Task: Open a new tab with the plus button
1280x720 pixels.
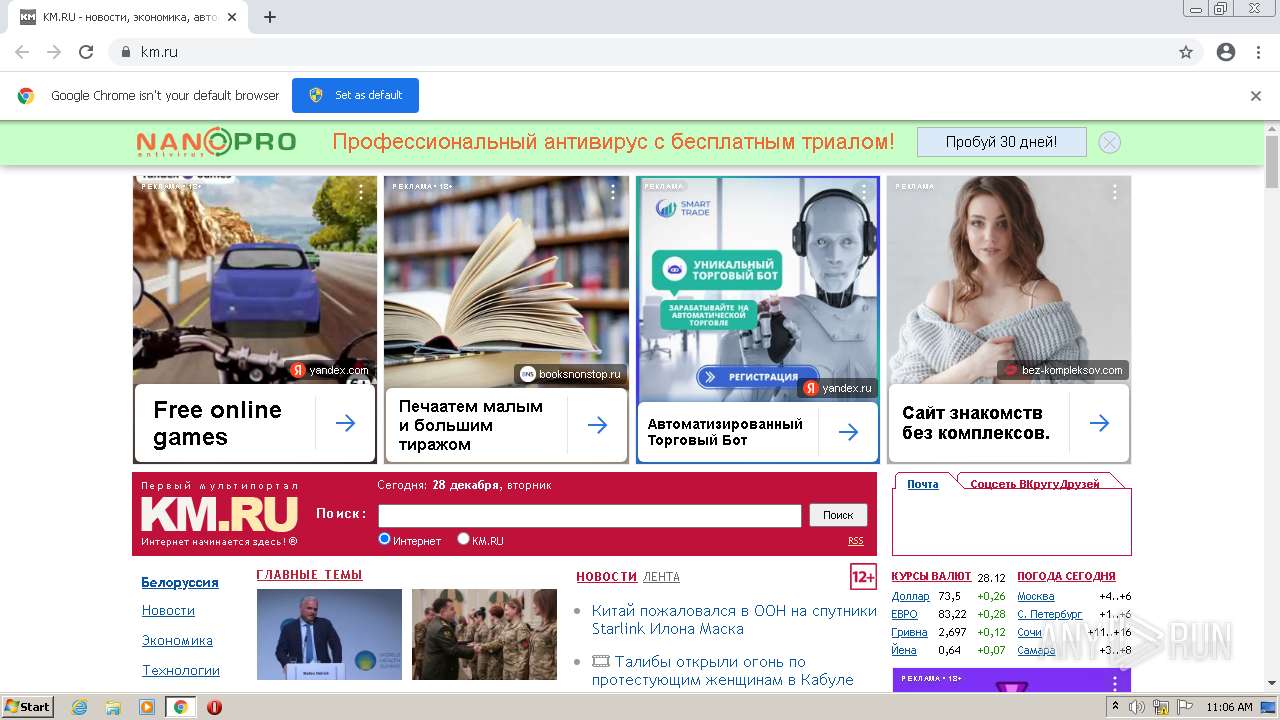Action: (270, 17)
